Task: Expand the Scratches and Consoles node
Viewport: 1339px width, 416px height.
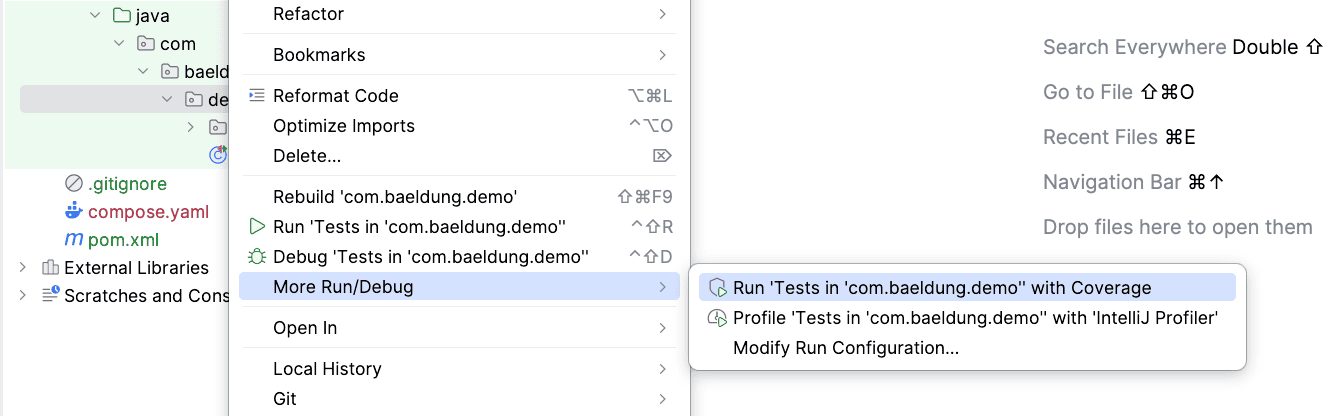Action: tap(23, 296)
